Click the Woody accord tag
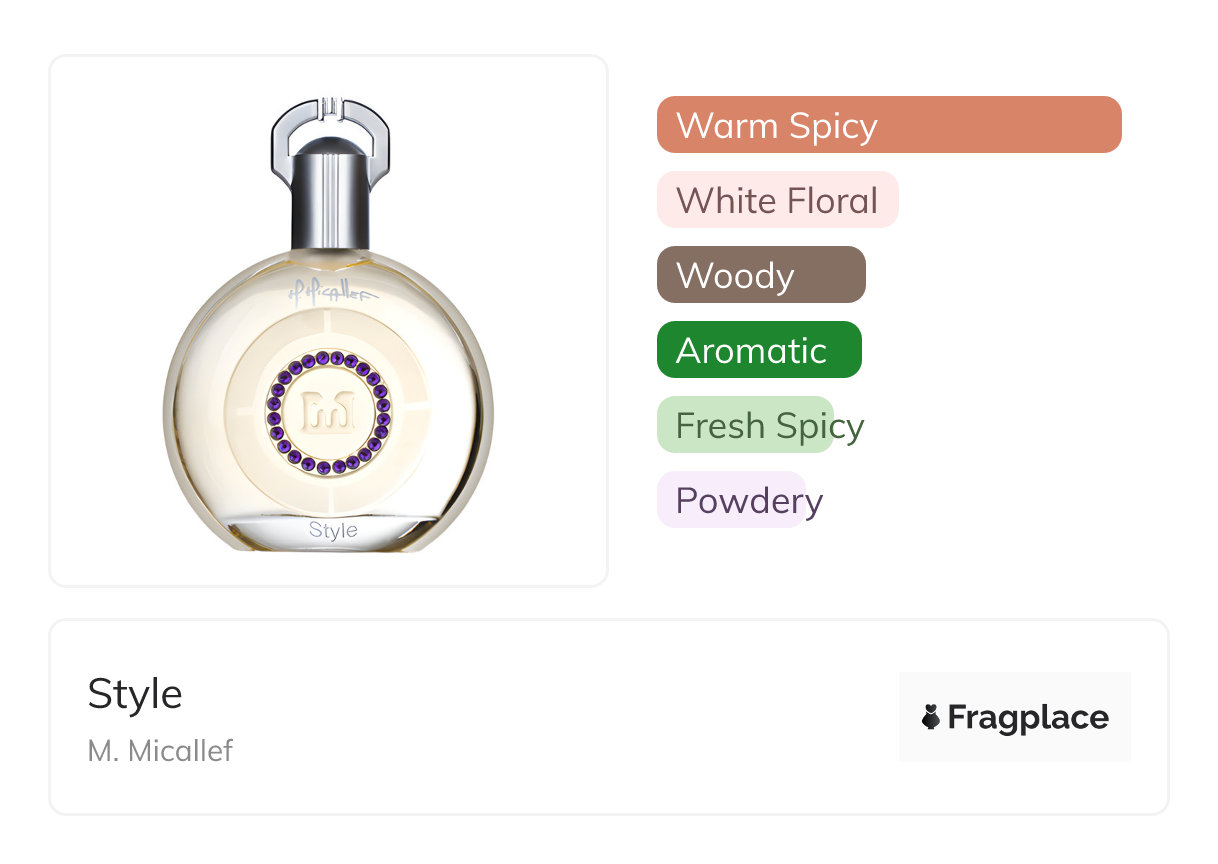 tap(760, 275)
